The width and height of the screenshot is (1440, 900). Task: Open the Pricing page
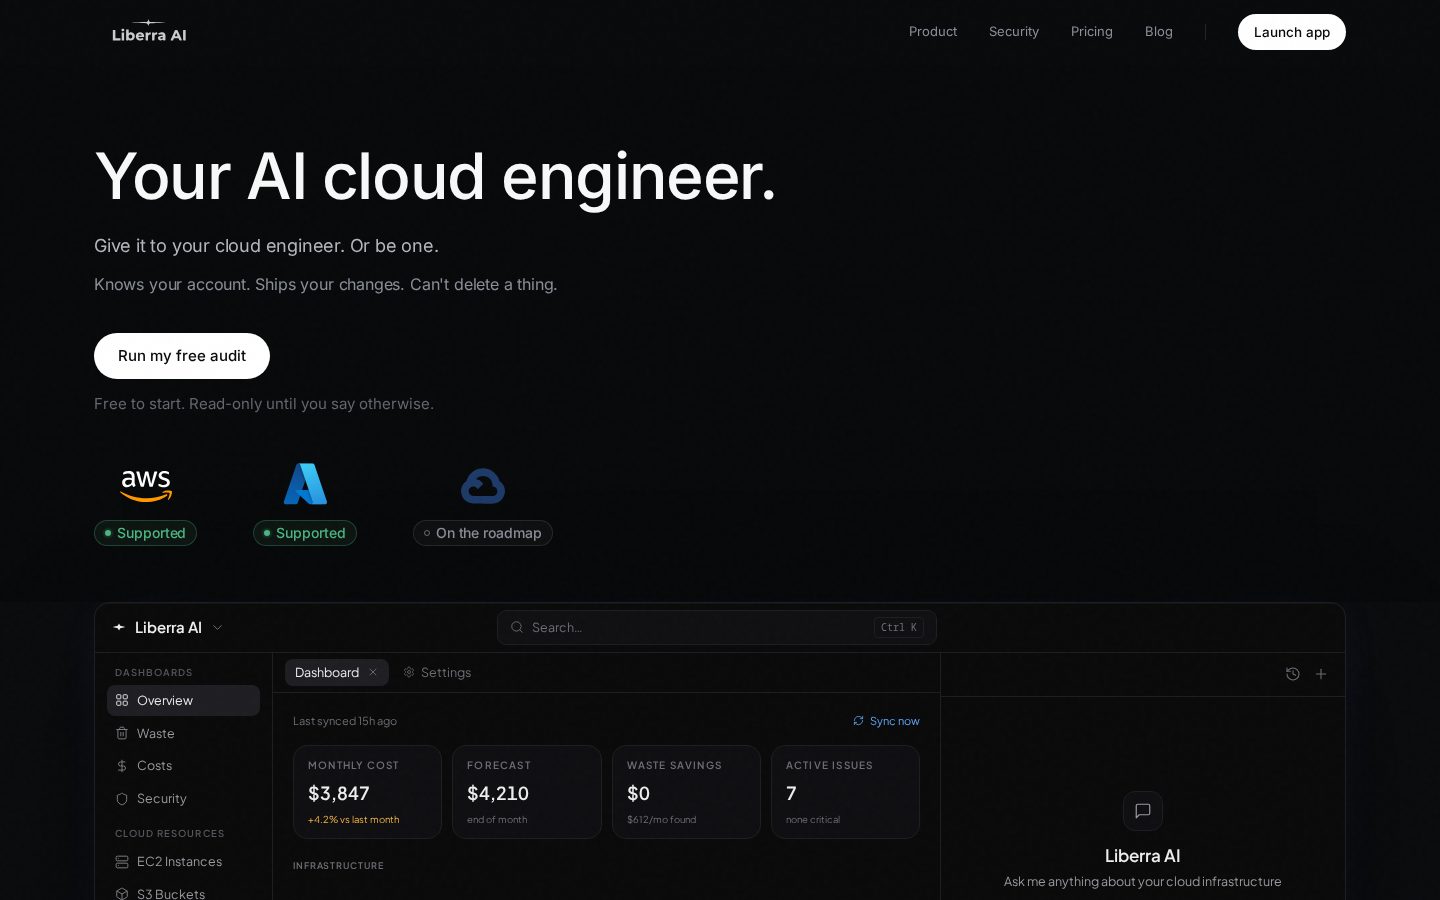(1092, 32)
